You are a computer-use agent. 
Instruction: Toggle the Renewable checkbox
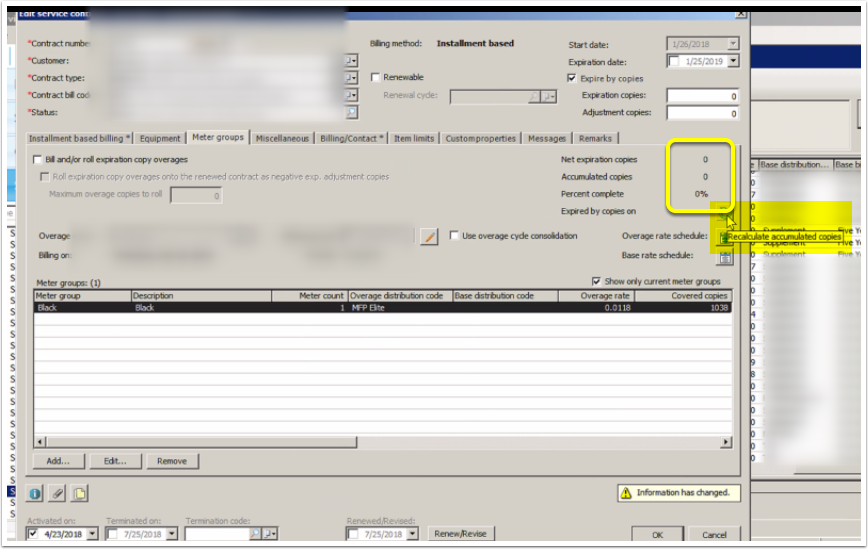coord(375,77)
